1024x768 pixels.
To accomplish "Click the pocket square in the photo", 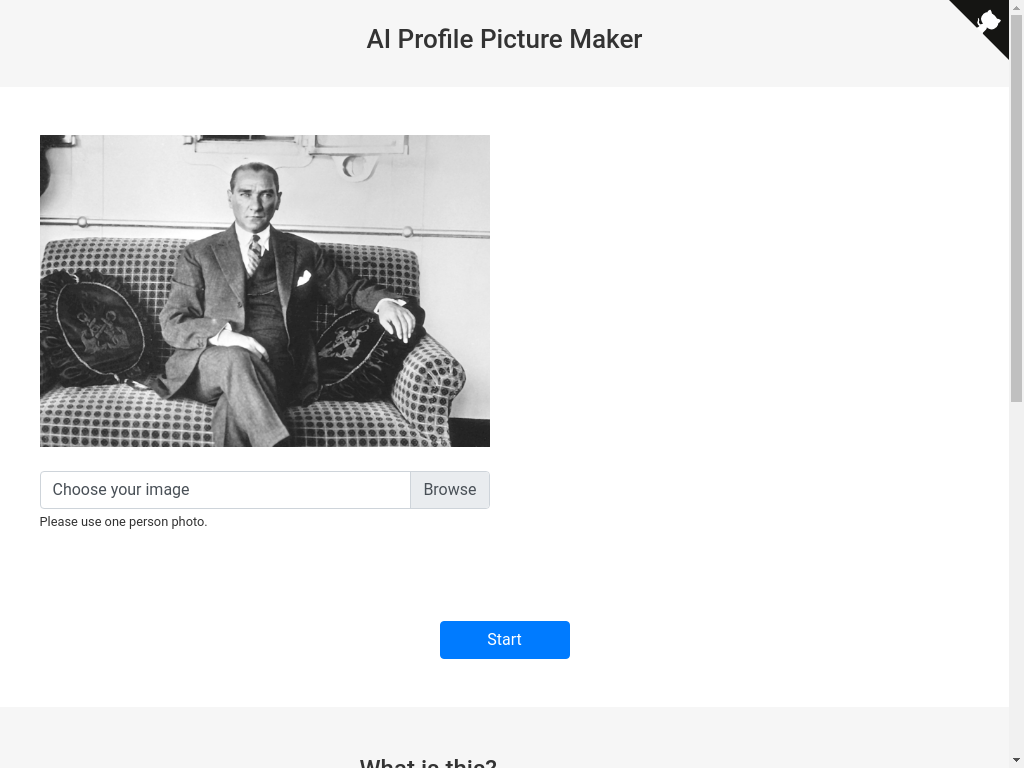I will pos(303,277).
